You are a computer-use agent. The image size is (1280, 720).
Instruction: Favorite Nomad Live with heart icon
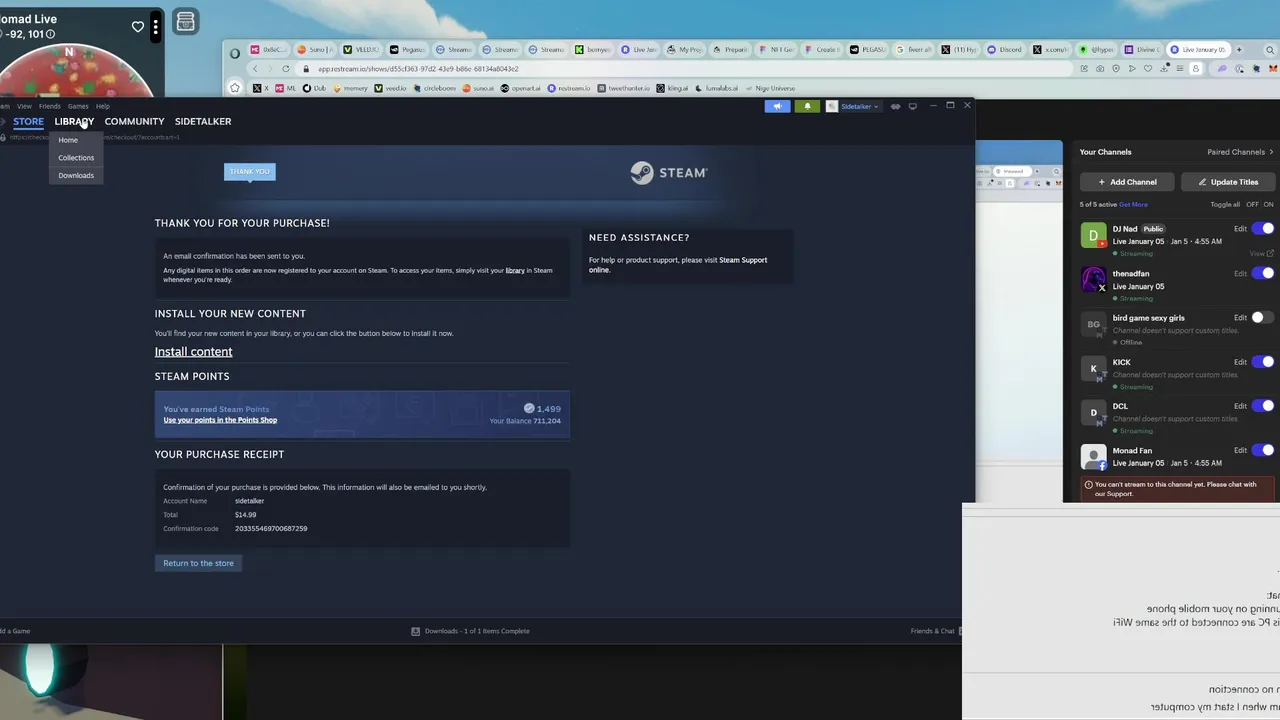[x=138, y=27]
